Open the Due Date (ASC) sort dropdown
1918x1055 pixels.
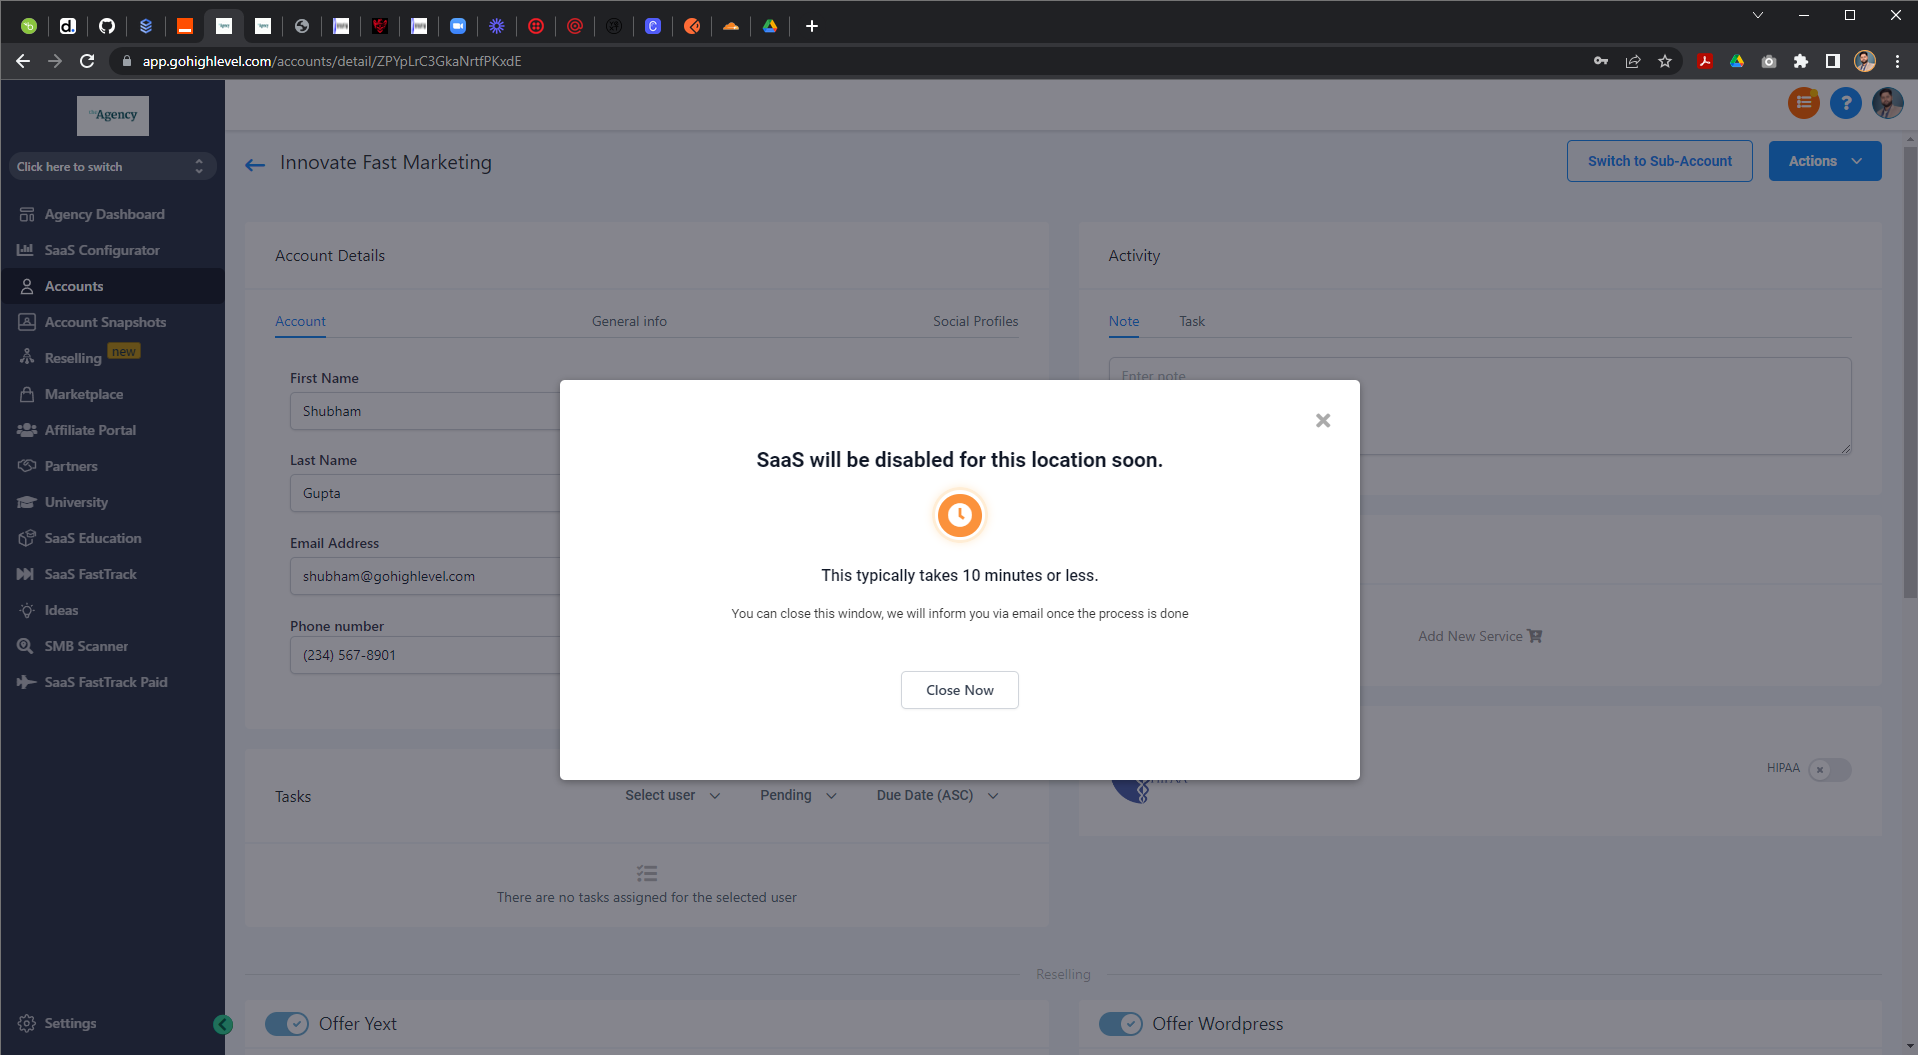point(937,795)
